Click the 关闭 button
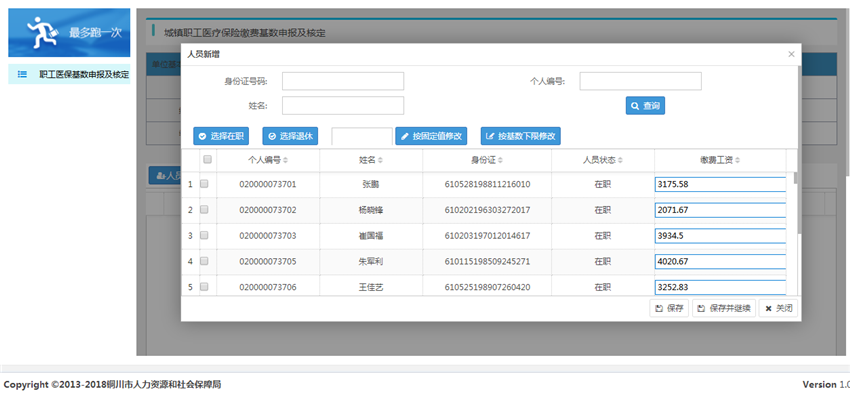 (x=778, y=308)
